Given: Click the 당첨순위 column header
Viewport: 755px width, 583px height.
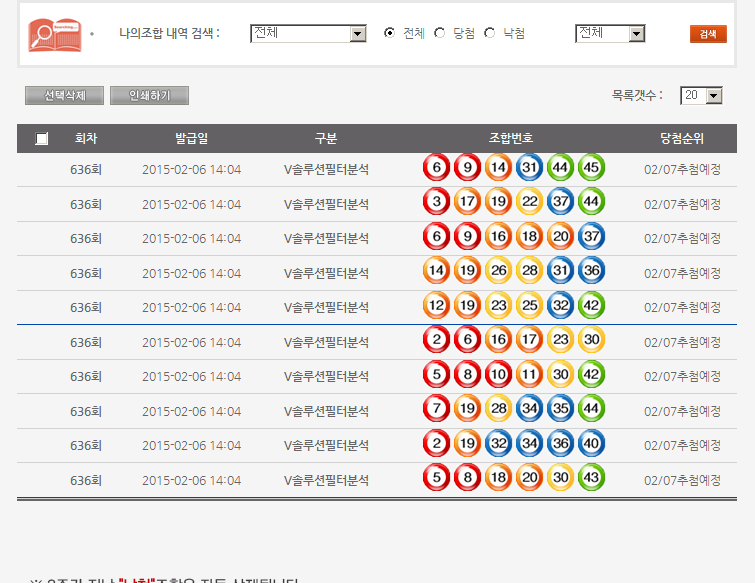Looking at the screenshot, I should (682, 138).
